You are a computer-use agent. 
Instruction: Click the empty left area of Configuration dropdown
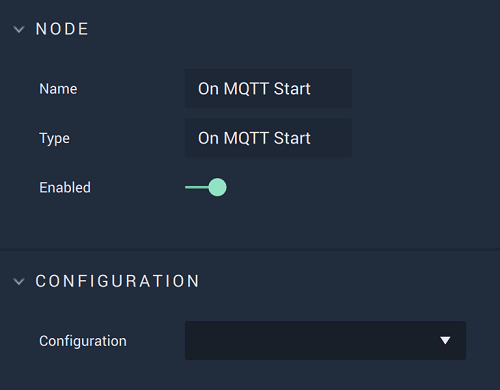[253, 340]
